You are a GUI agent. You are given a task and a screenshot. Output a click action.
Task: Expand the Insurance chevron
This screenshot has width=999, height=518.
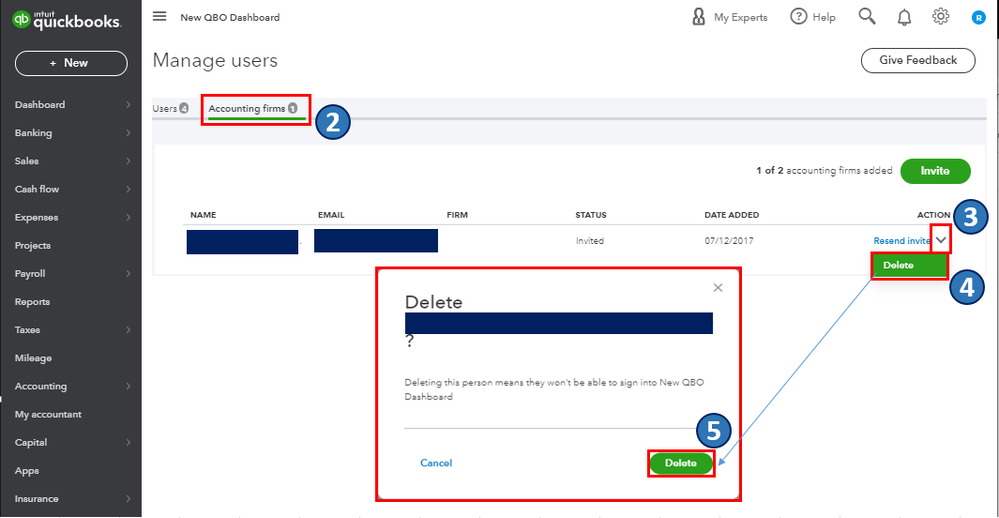[128, 498]
